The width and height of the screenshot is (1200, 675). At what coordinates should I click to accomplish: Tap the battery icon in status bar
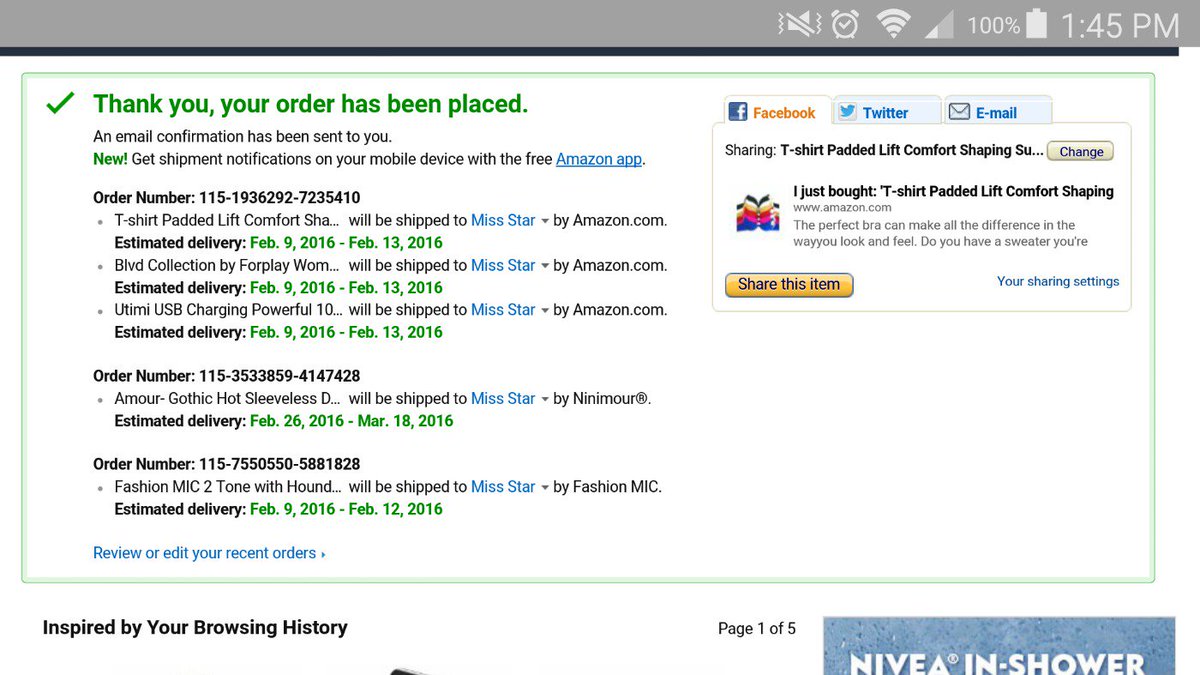click(1036, 24)
